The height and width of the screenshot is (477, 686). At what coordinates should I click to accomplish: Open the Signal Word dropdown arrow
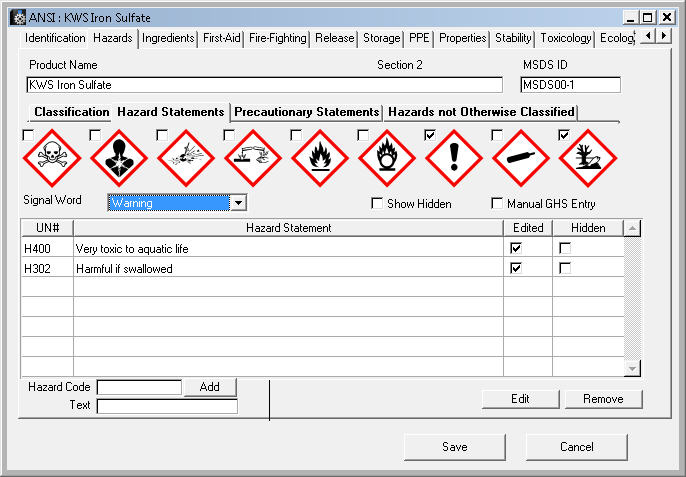coord(238,203)
